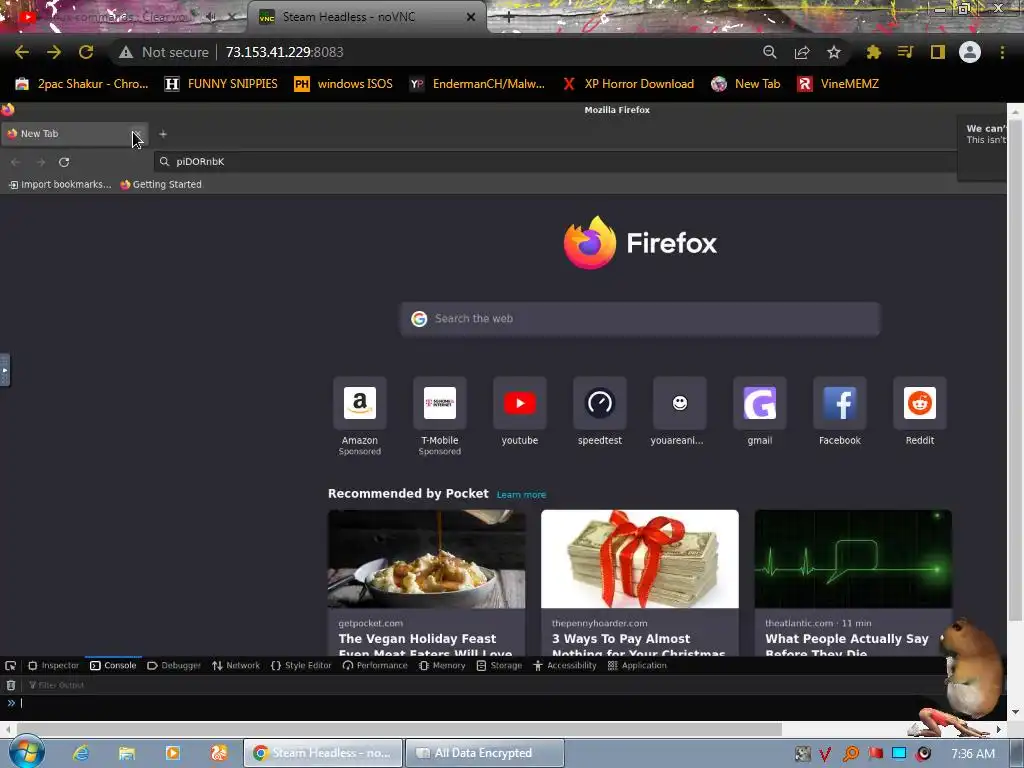
Task: Open the Chrome extensions puzzle icon
Action: coord(874,52)
